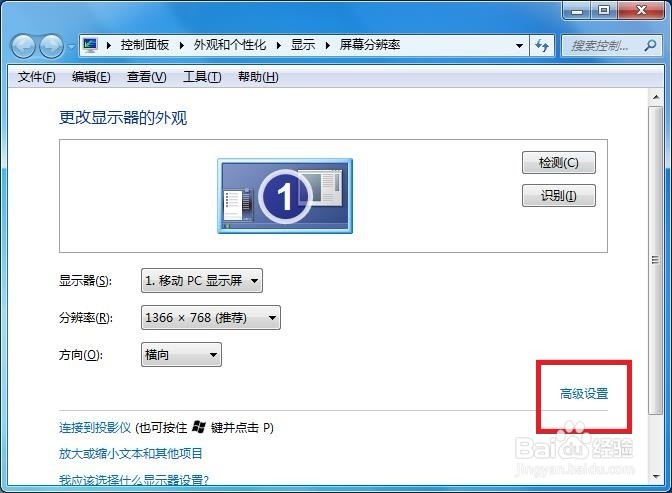Click the 检测(C) button
Image resolution: width=672 pixels, height=493 pixels.
pyautogui.click(x=559, y=162)
